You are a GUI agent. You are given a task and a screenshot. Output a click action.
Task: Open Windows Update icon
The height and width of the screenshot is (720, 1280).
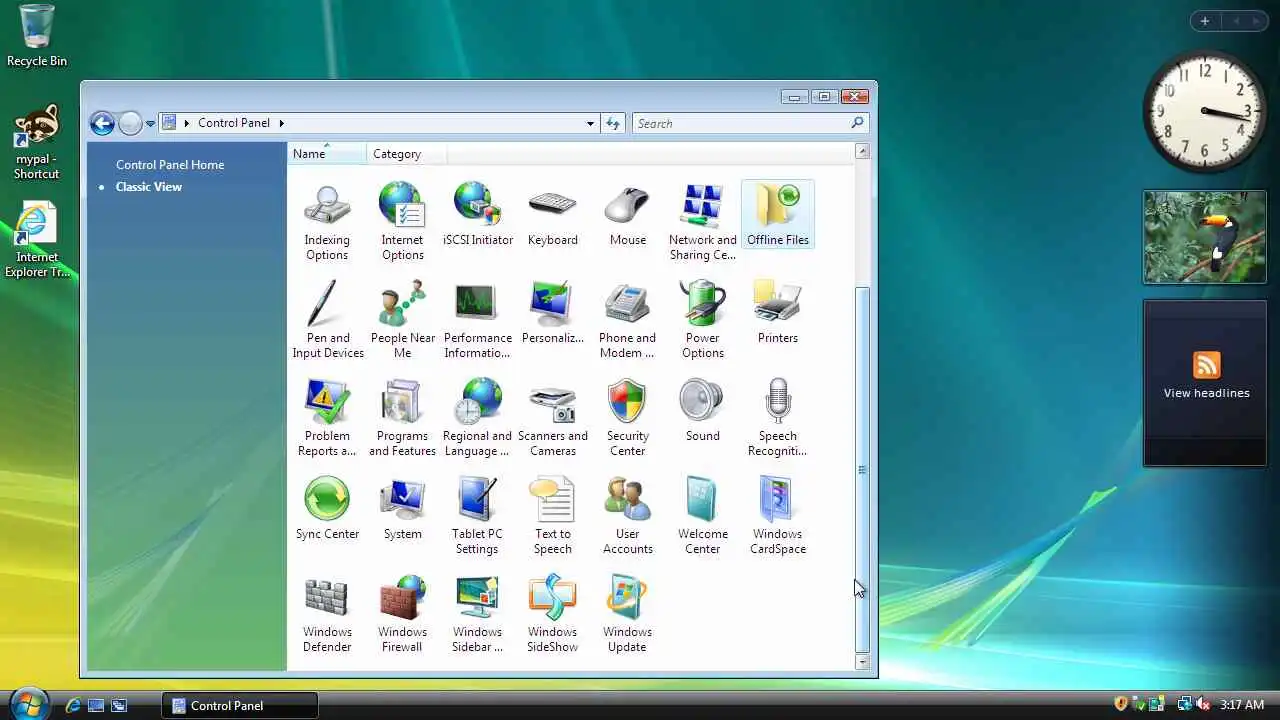tap(627, 614)
